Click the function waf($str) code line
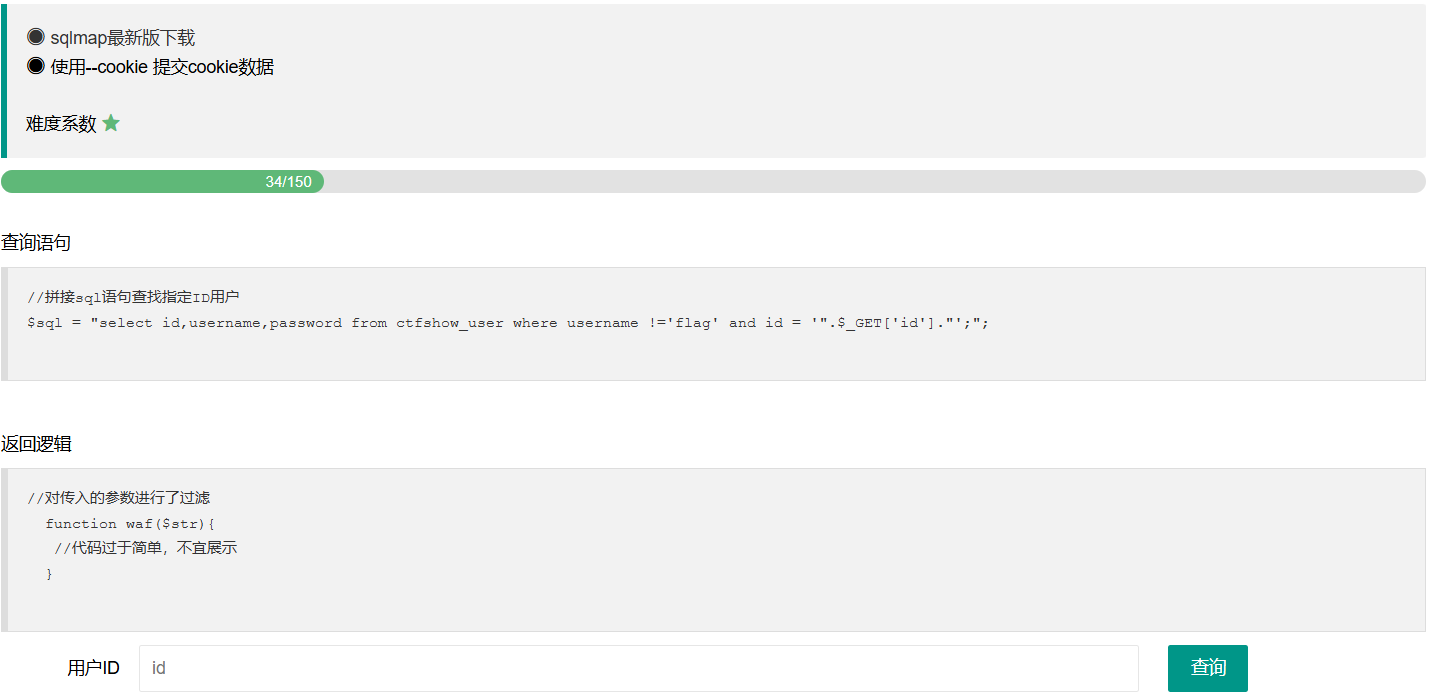Screen dimensions: 1433x696 130,524
